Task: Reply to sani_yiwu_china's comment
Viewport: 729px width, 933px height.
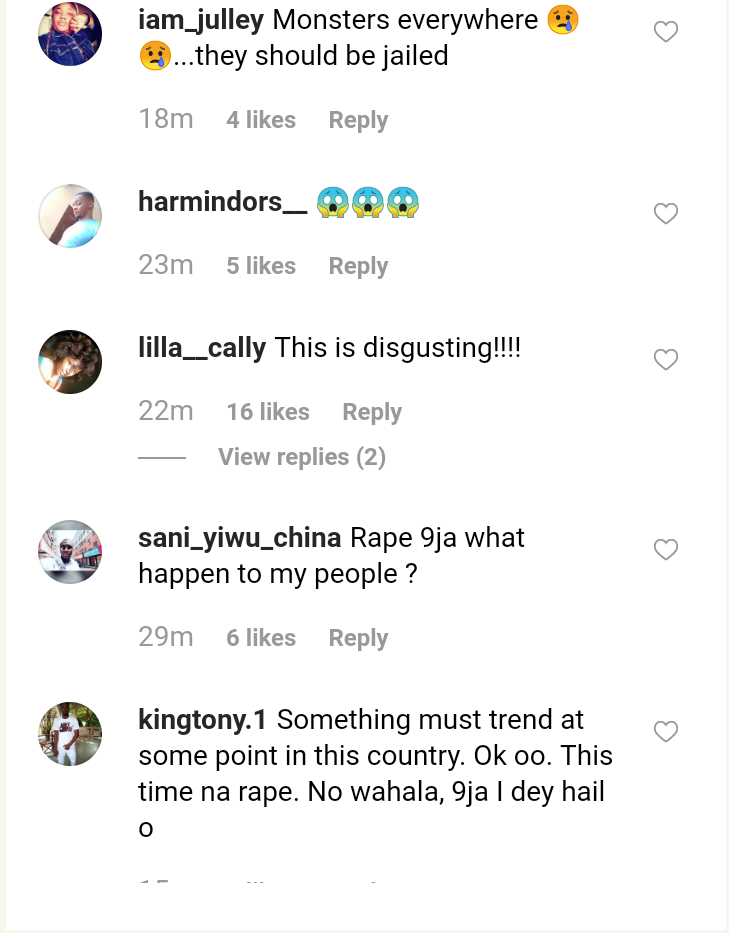Action: 358,638
